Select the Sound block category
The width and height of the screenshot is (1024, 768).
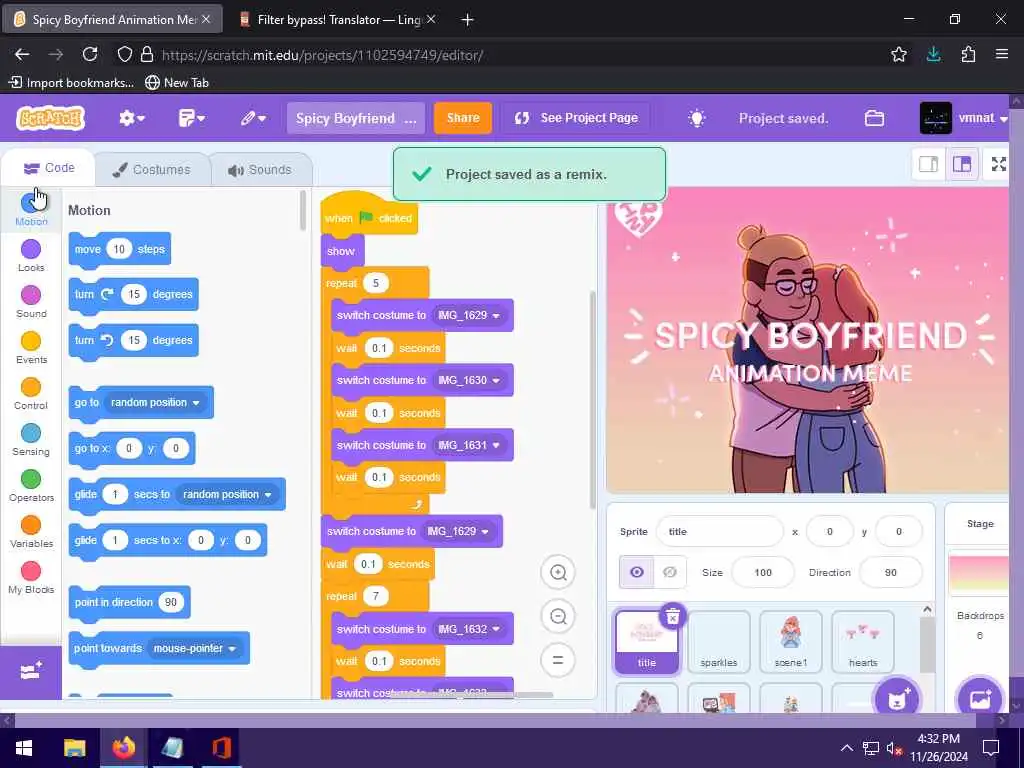tap(31, 301)
